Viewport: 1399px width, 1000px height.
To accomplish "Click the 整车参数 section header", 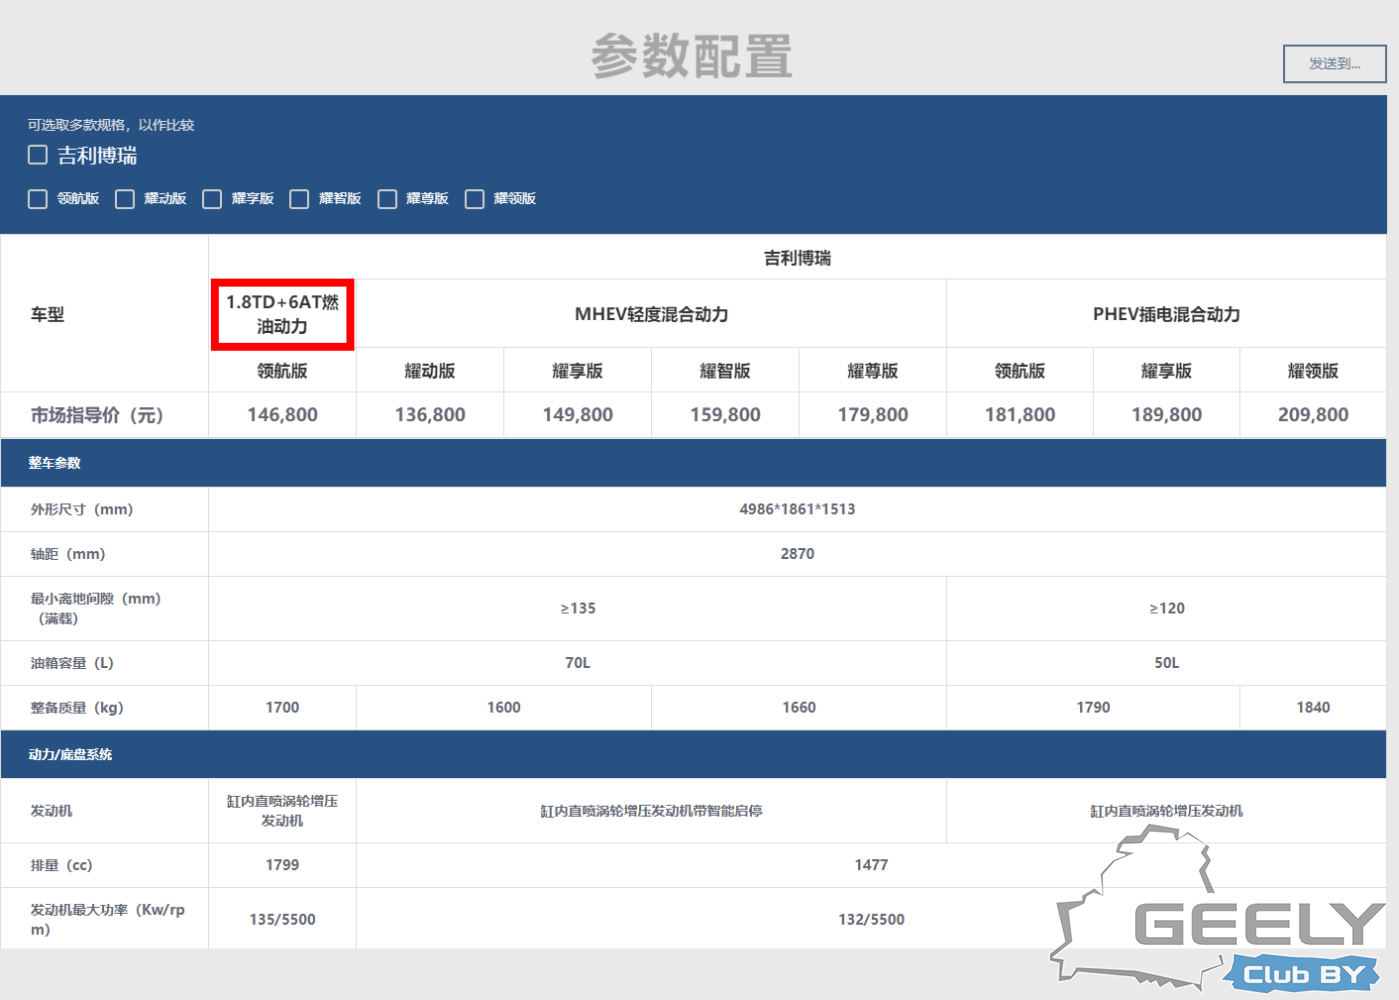I will [55, 463].
